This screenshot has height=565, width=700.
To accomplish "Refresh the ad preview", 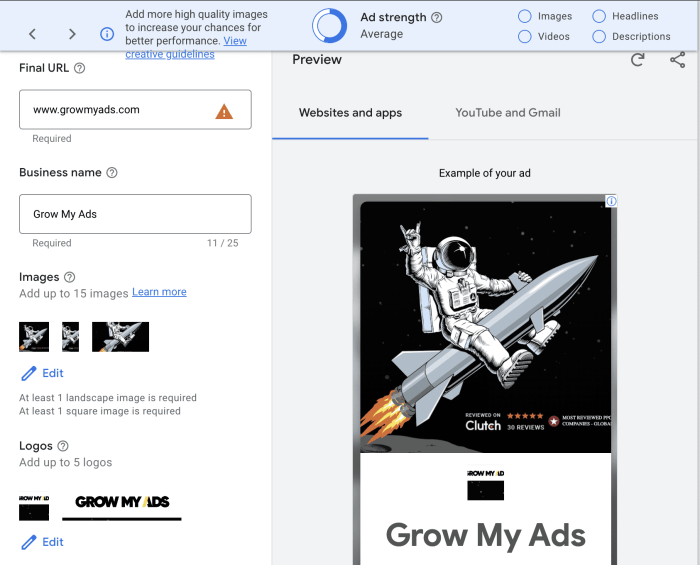I will 638,60.
